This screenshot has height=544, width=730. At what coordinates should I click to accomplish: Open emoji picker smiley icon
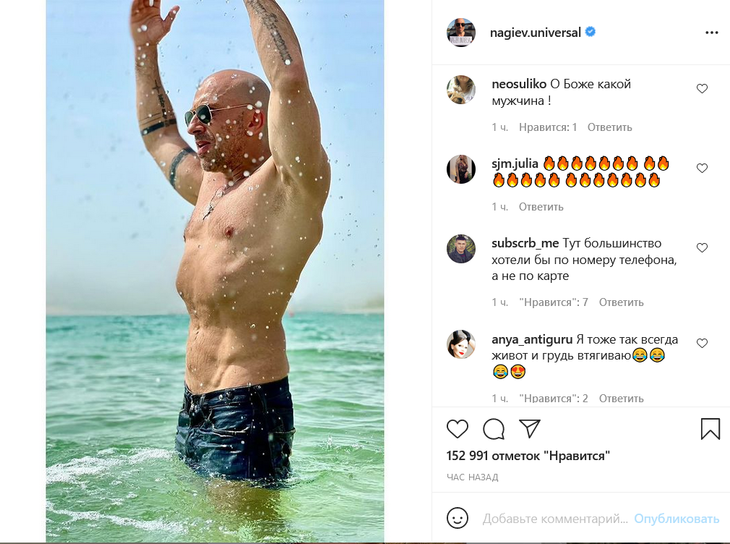457,518
